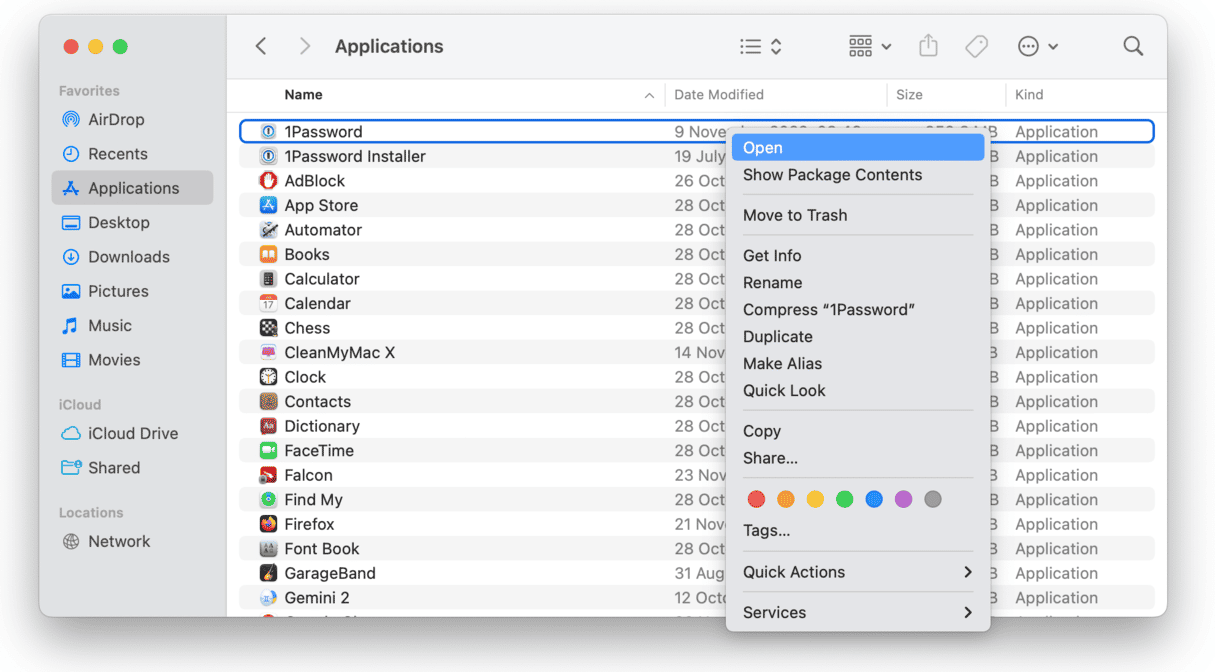Click the GarageBand guitar icon
1215x672 pixels.
tap(268, 573)
